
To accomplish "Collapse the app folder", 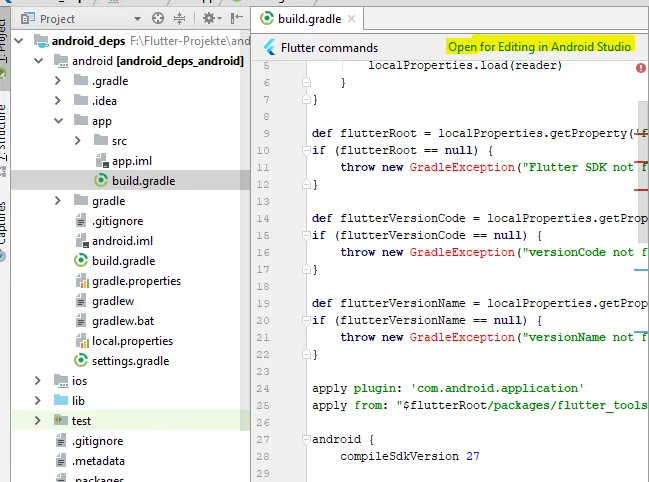I will click(x=58, y=121).
